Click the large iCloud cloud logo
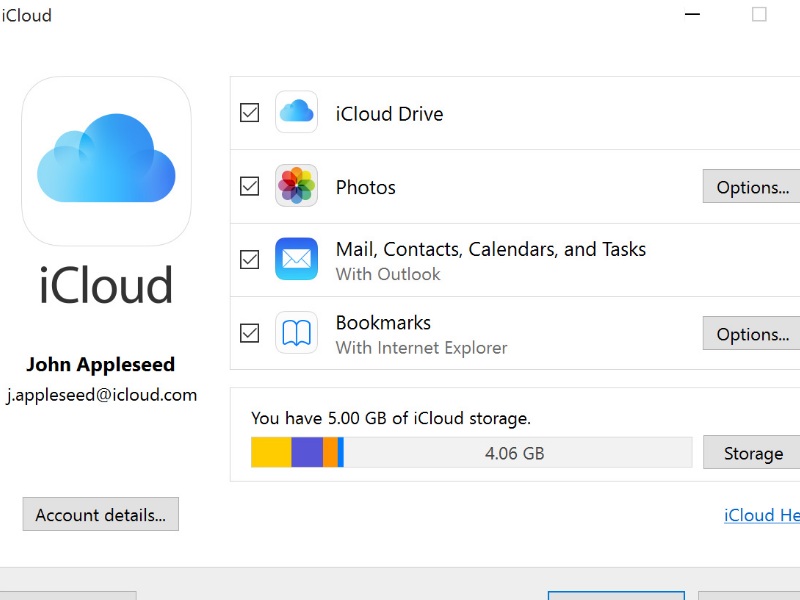The width and height of the screenshot is (800, 600). tap(107, 161)
